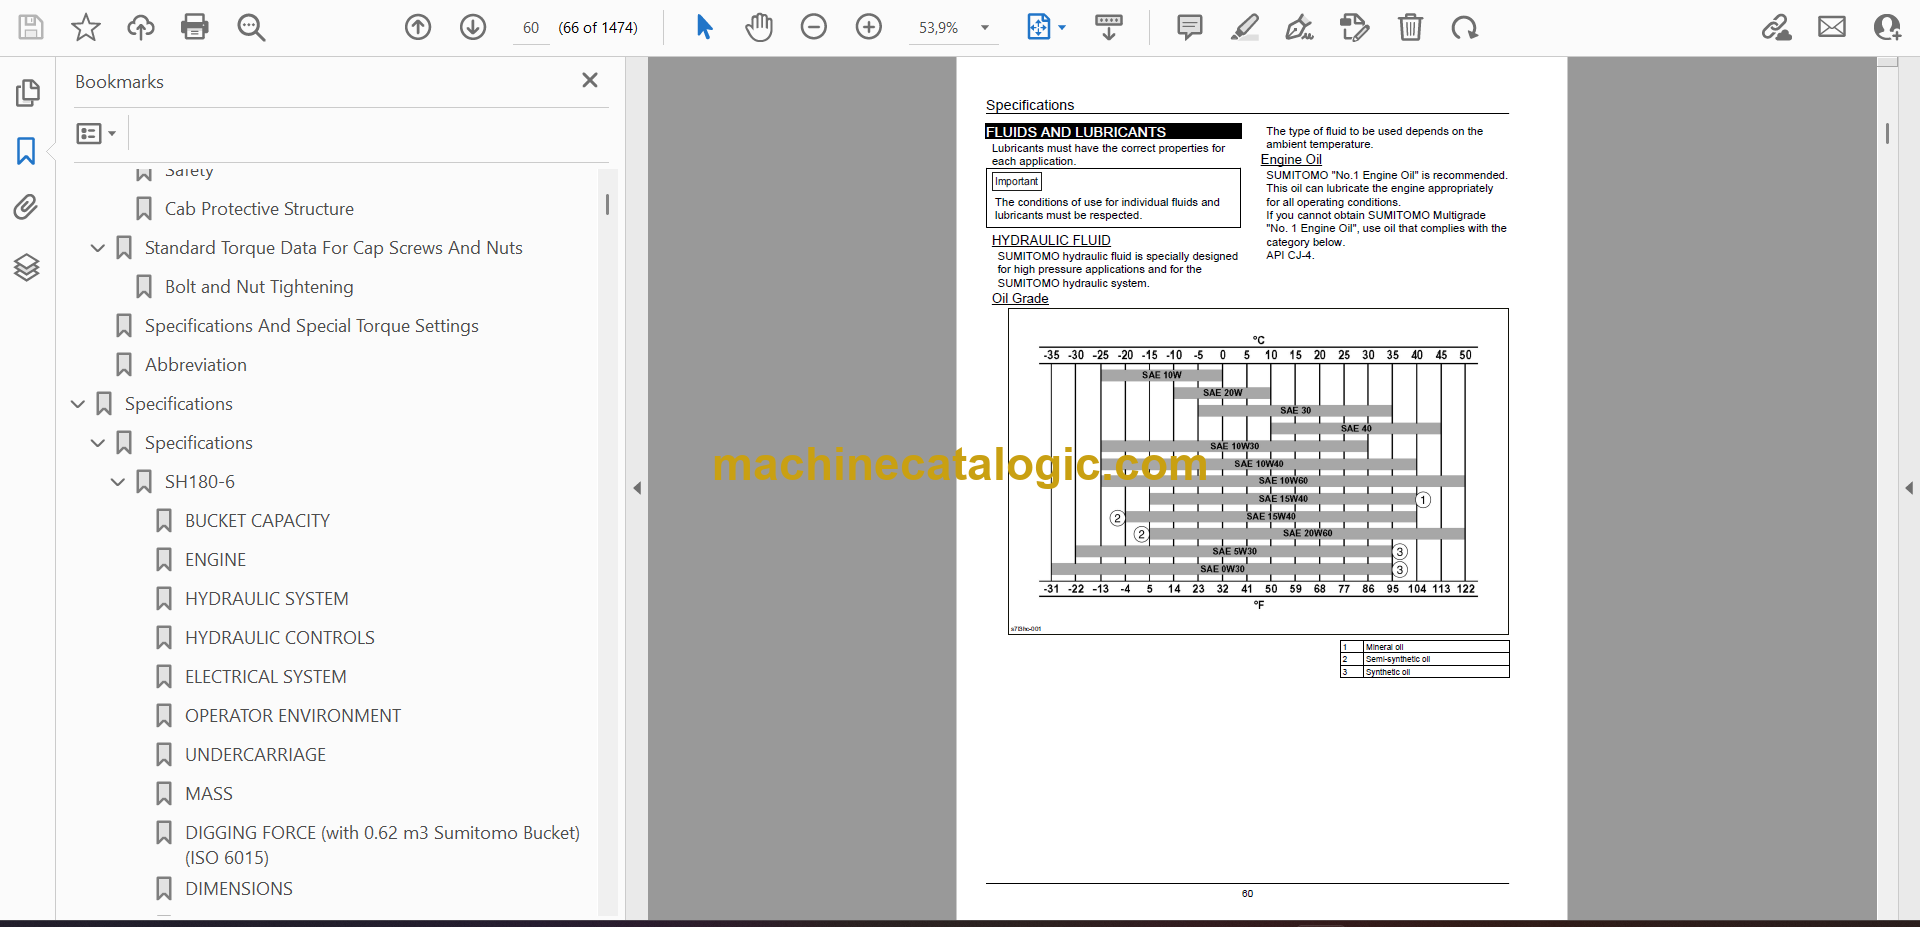Open the HYDRAULIC SYSTEM bookmark
The image size is (1920, 927).
coord(267,599)
